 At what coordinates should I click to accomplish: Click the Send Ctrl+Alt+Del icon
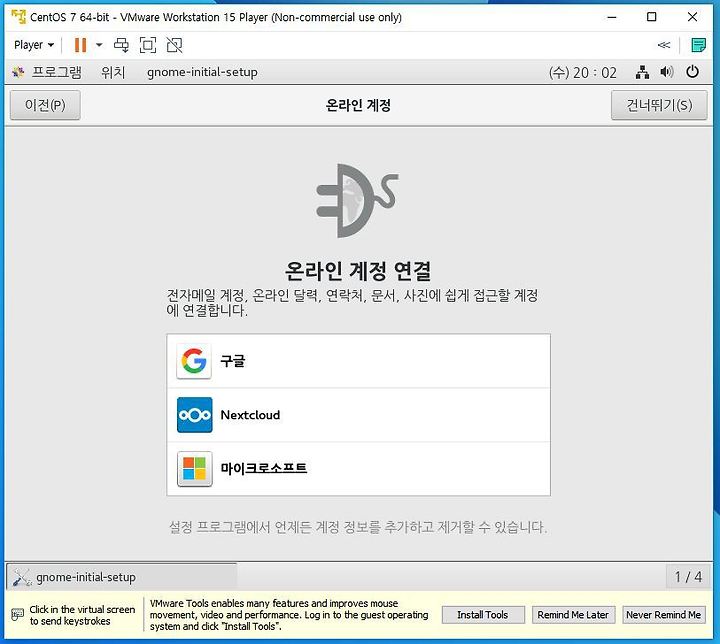[x=121, y=45]
